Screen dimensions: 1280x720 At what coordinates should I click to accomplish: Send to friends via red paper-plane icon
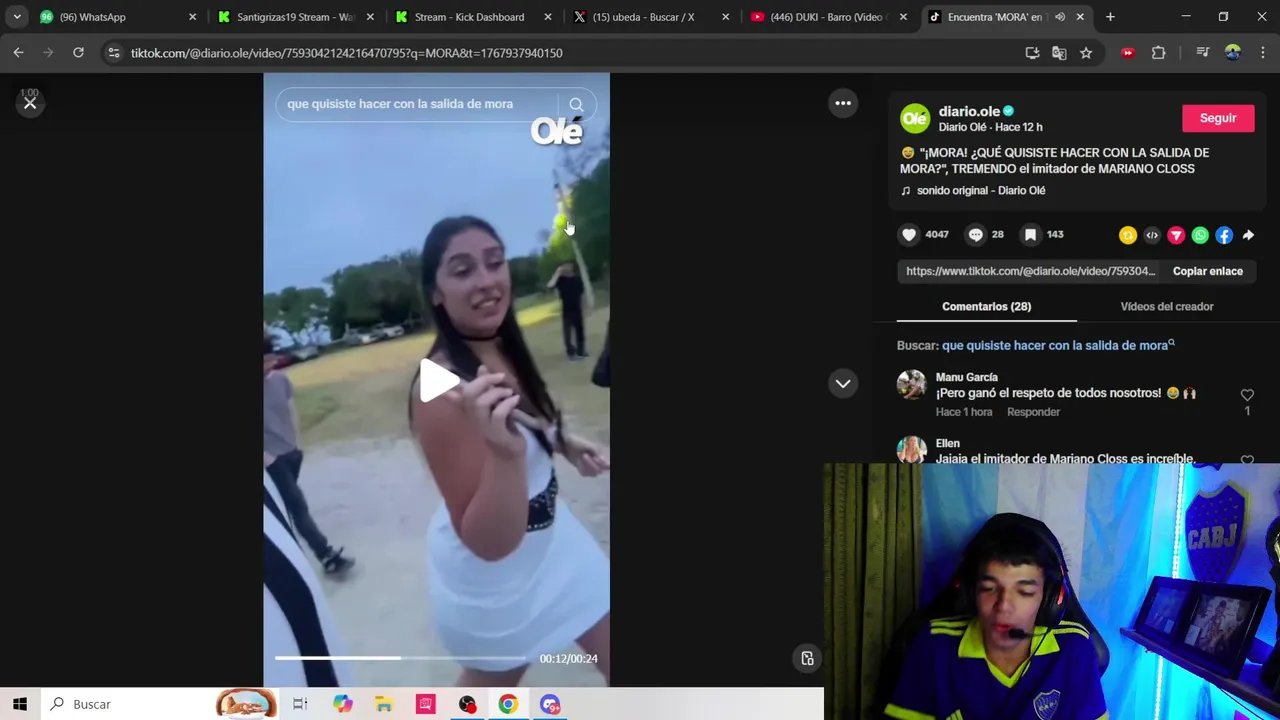[x=1176, y=235]
